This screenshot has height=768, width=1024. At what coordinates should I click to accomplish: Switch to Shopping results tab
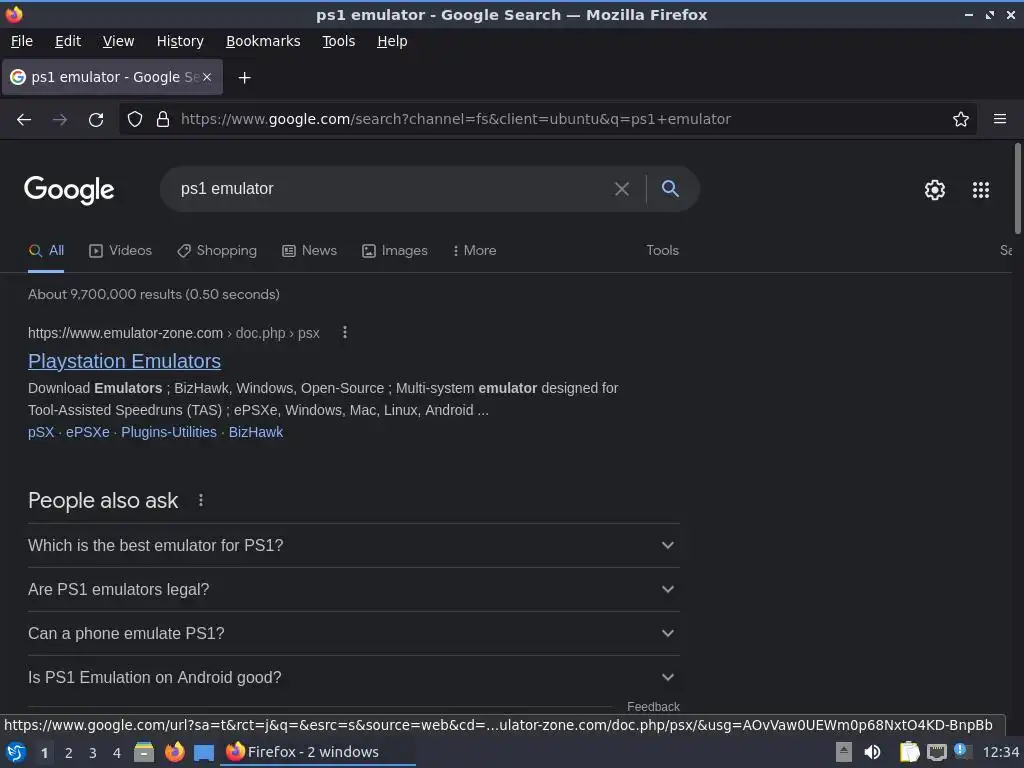pos(217,251)
